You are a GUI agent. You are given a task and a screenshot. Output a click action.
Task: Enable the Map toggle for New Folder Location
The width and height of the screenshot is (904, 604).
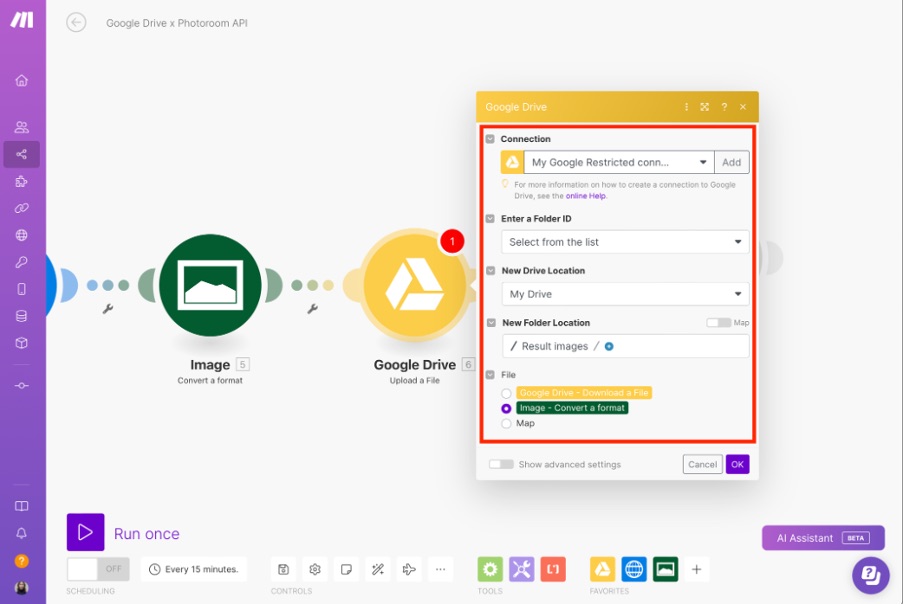(717, 323)
